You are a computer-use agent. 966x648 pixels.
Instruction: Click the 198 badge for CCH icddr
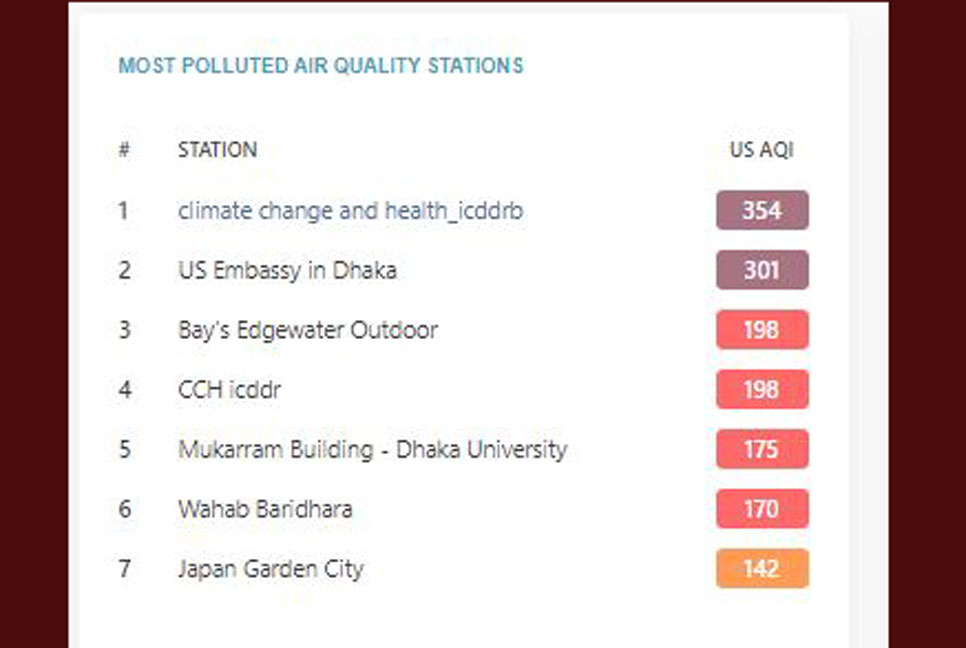(x=762, y=389)
